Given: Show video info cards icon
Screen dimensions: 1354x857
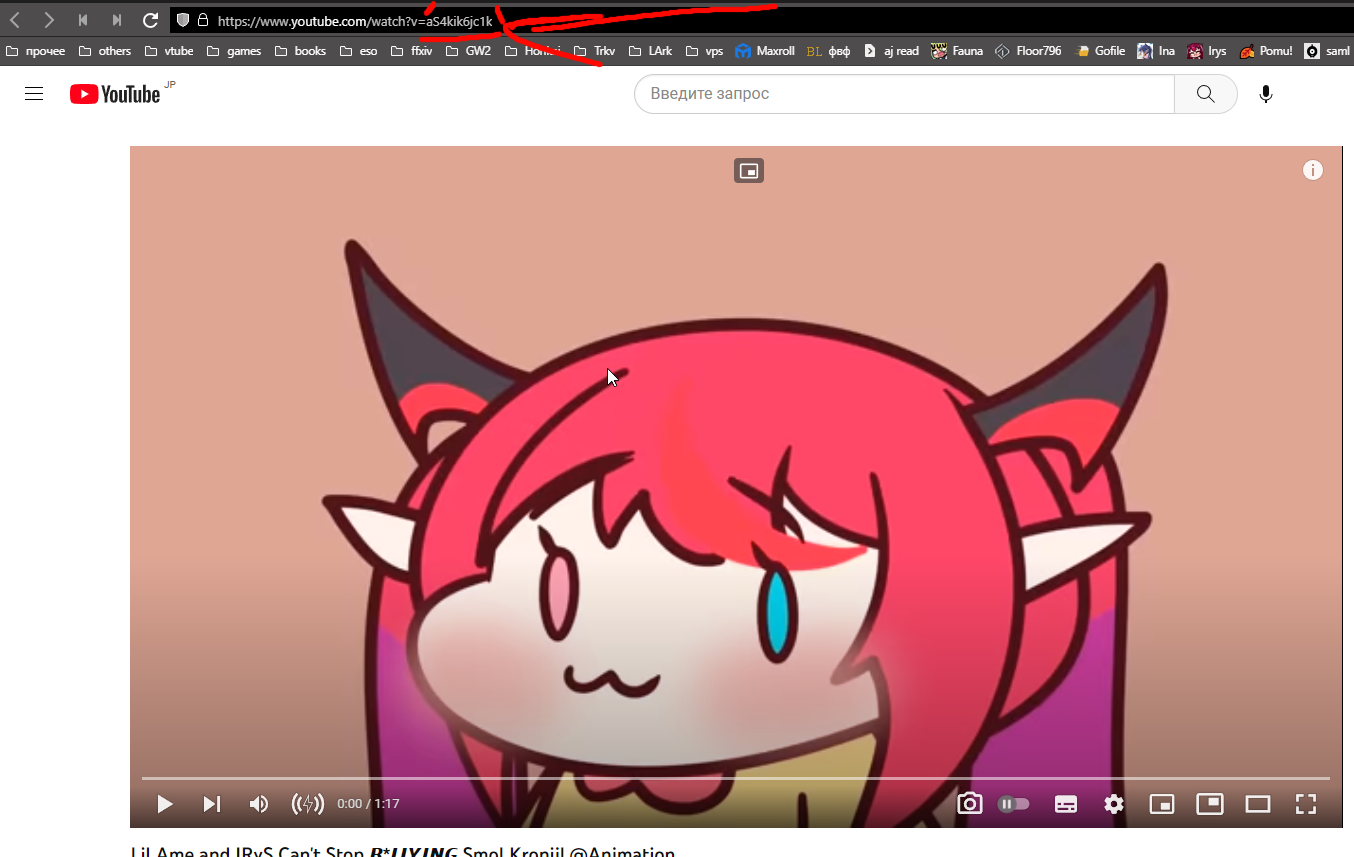Looking at the screenshot, I should pyautogui.click(x=1313, y=171).
